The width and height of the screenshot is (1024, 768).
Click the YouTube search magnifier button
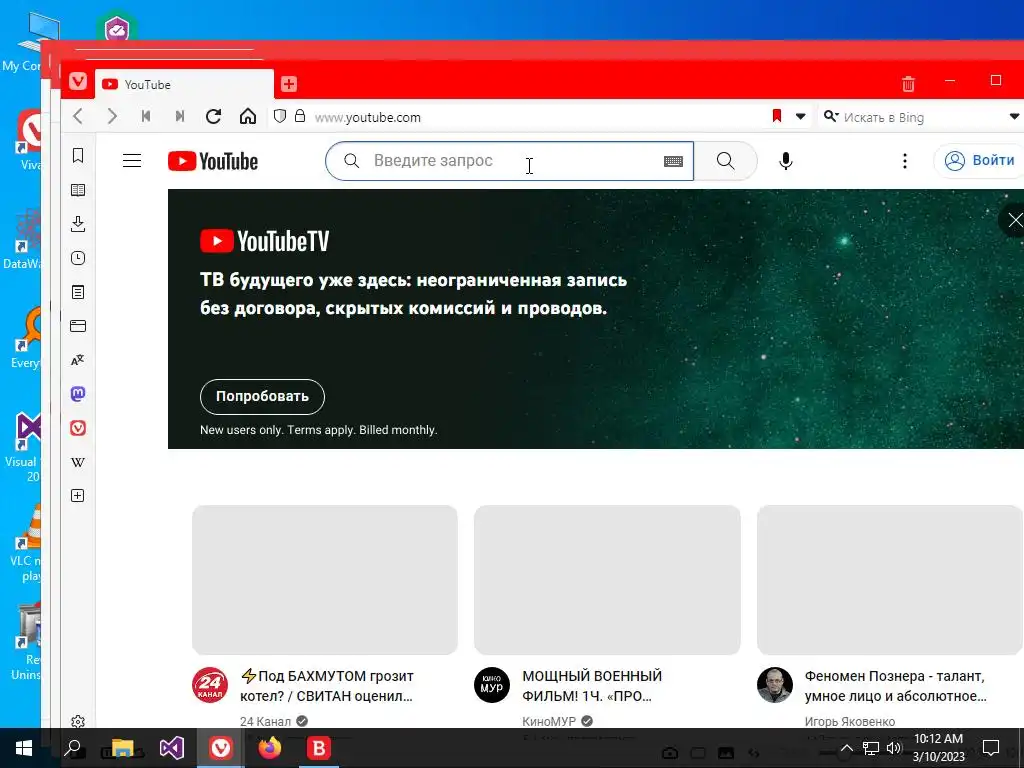tap(726, 161)
